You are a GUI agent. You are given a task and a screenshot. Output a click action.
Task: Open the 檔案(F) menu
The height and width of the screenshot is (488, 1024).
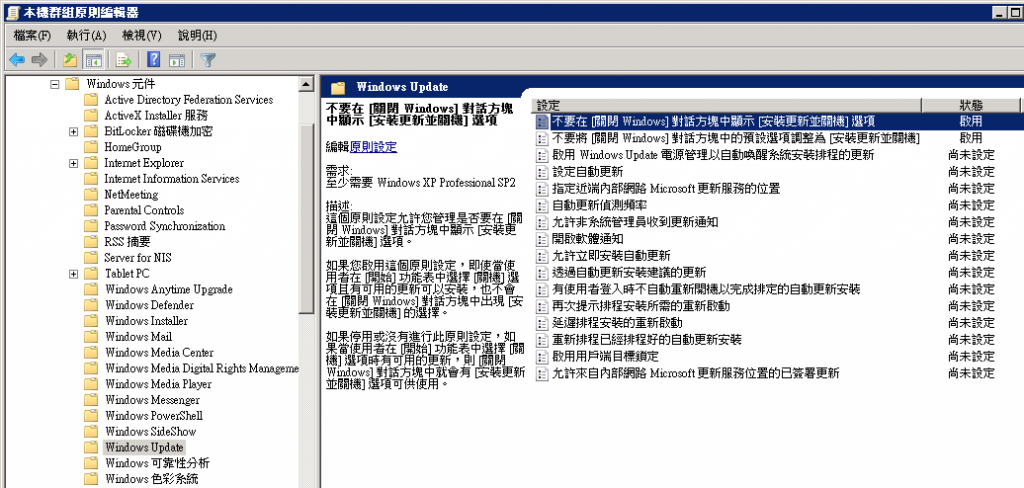(32, 36)
